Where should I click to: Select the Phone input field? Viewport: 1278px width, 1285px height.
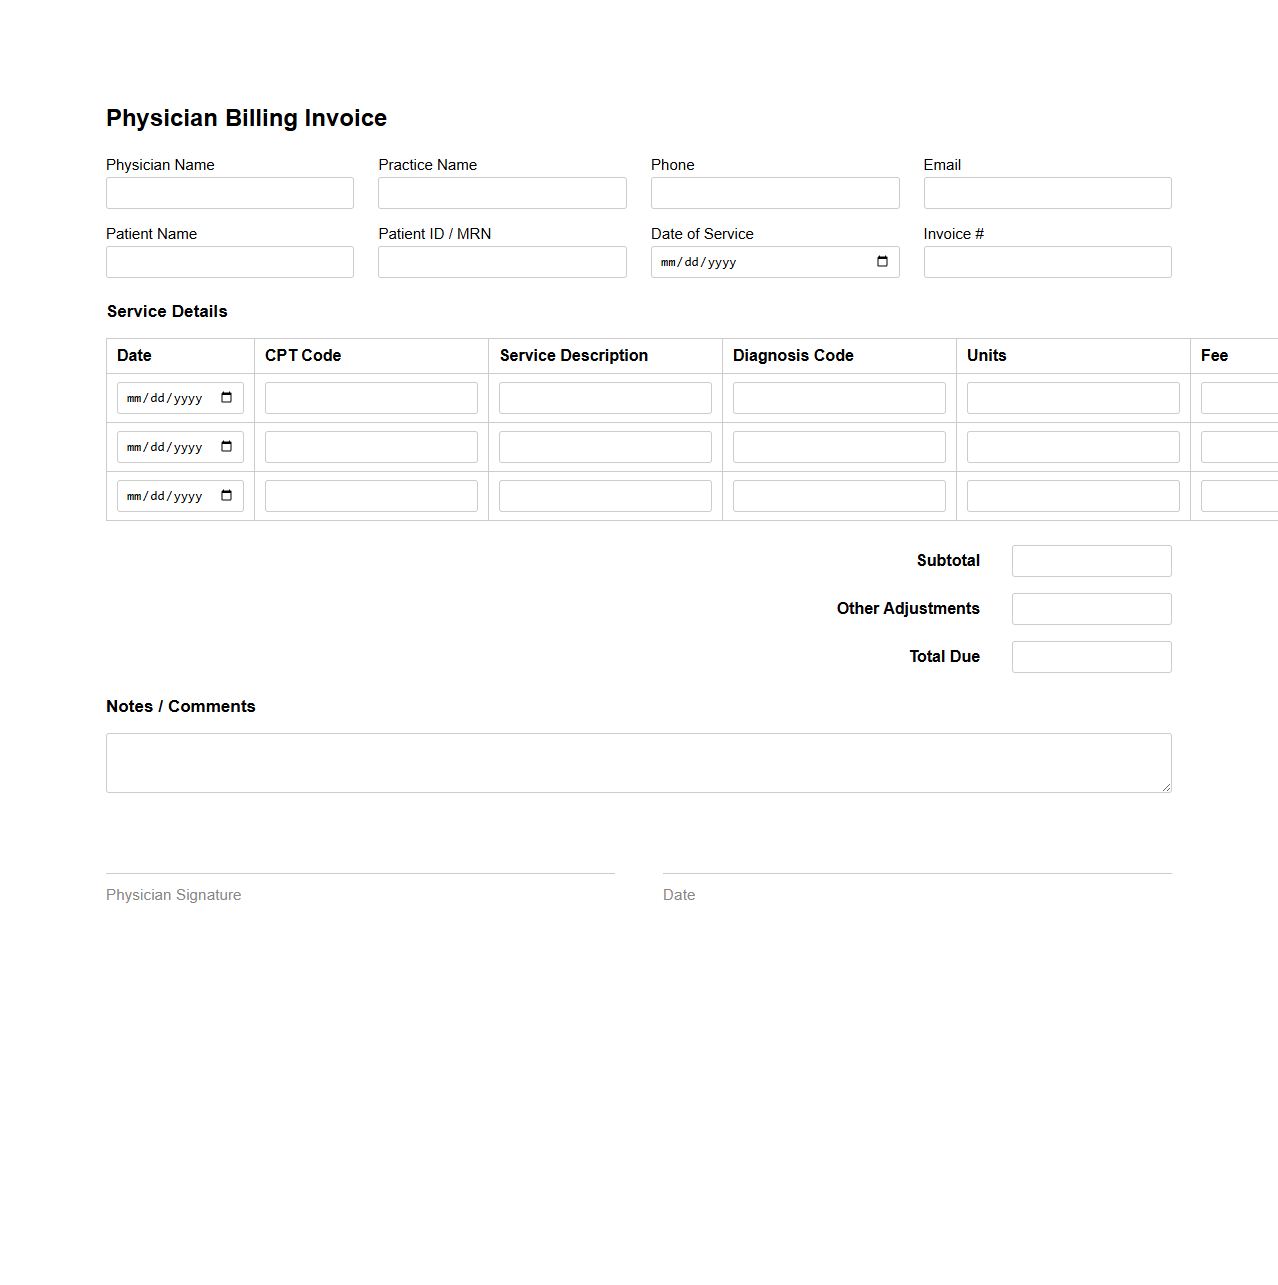pos(774,192)
